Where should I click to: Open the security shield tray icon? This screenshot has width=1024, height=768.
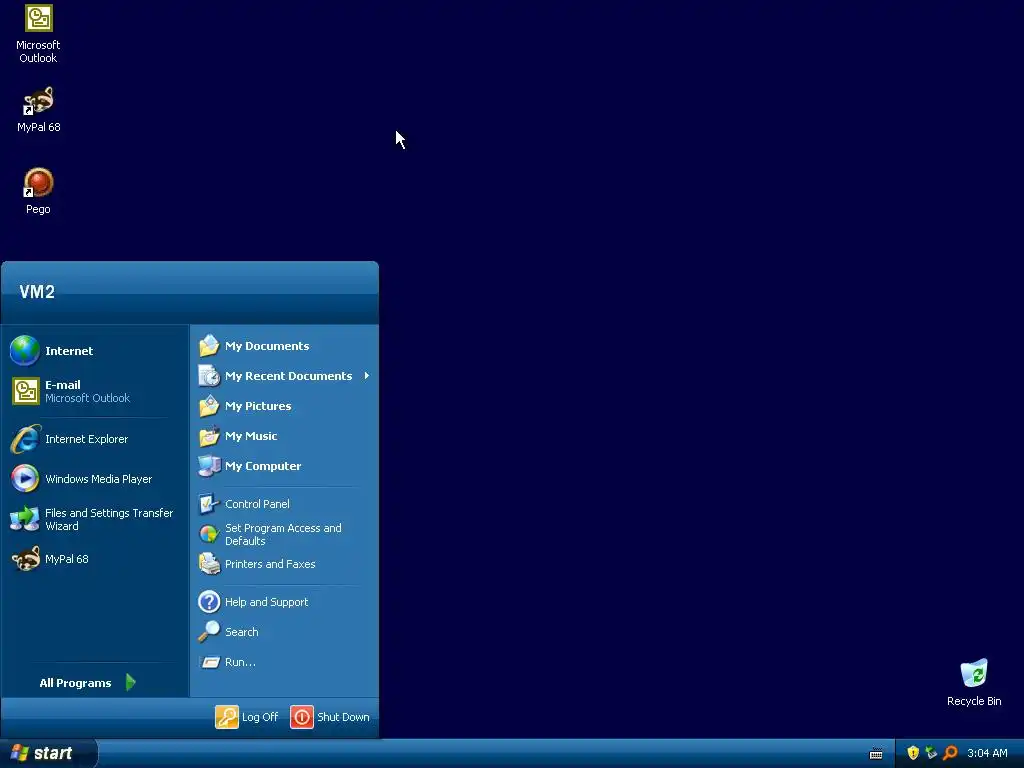click(913, 753)
